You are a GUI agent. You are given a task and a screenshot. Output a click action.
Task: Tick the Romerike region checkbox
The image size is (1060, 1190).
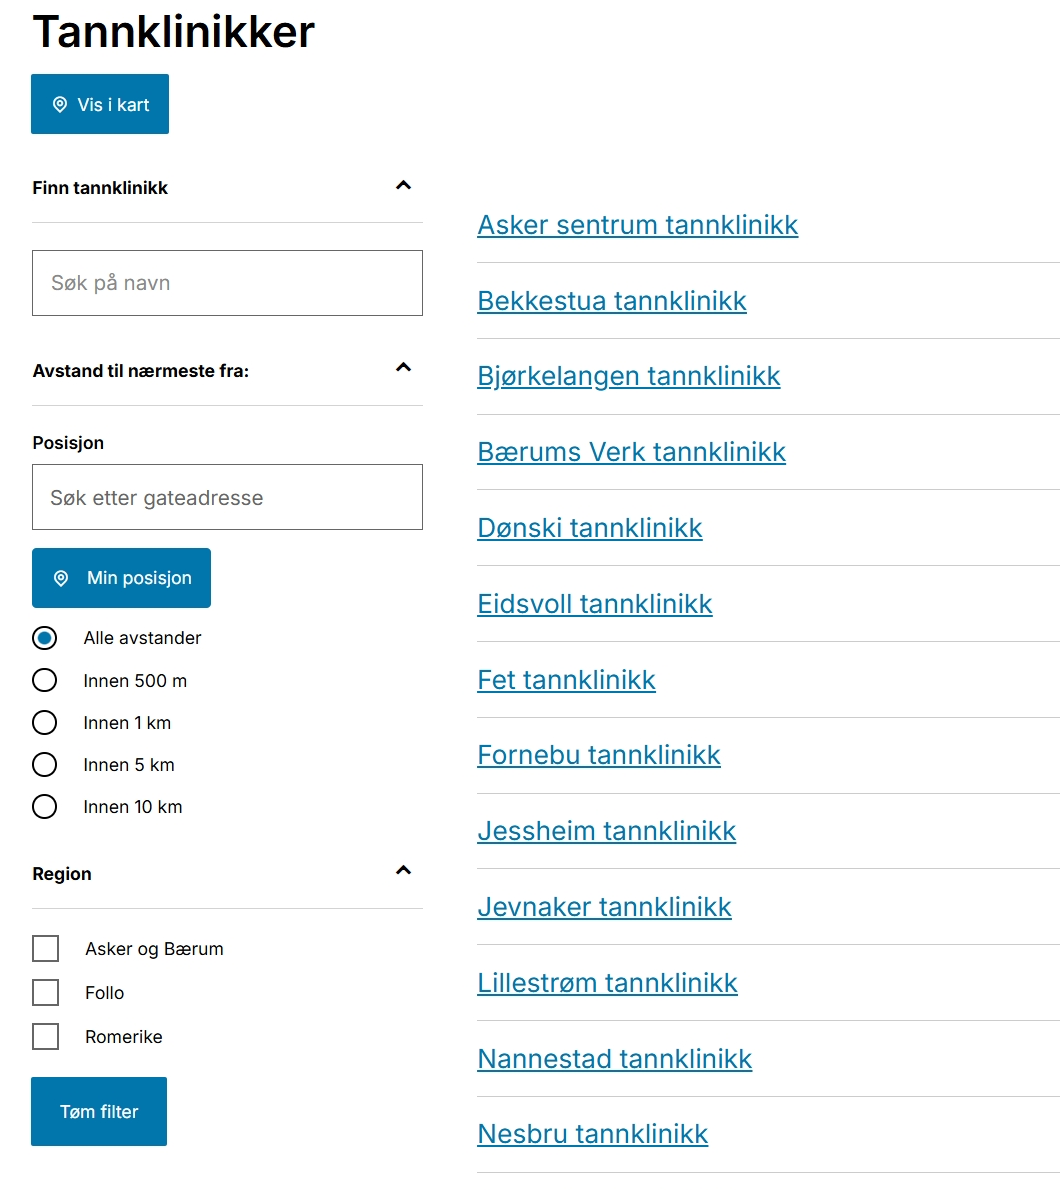(x=46, y=1037)
